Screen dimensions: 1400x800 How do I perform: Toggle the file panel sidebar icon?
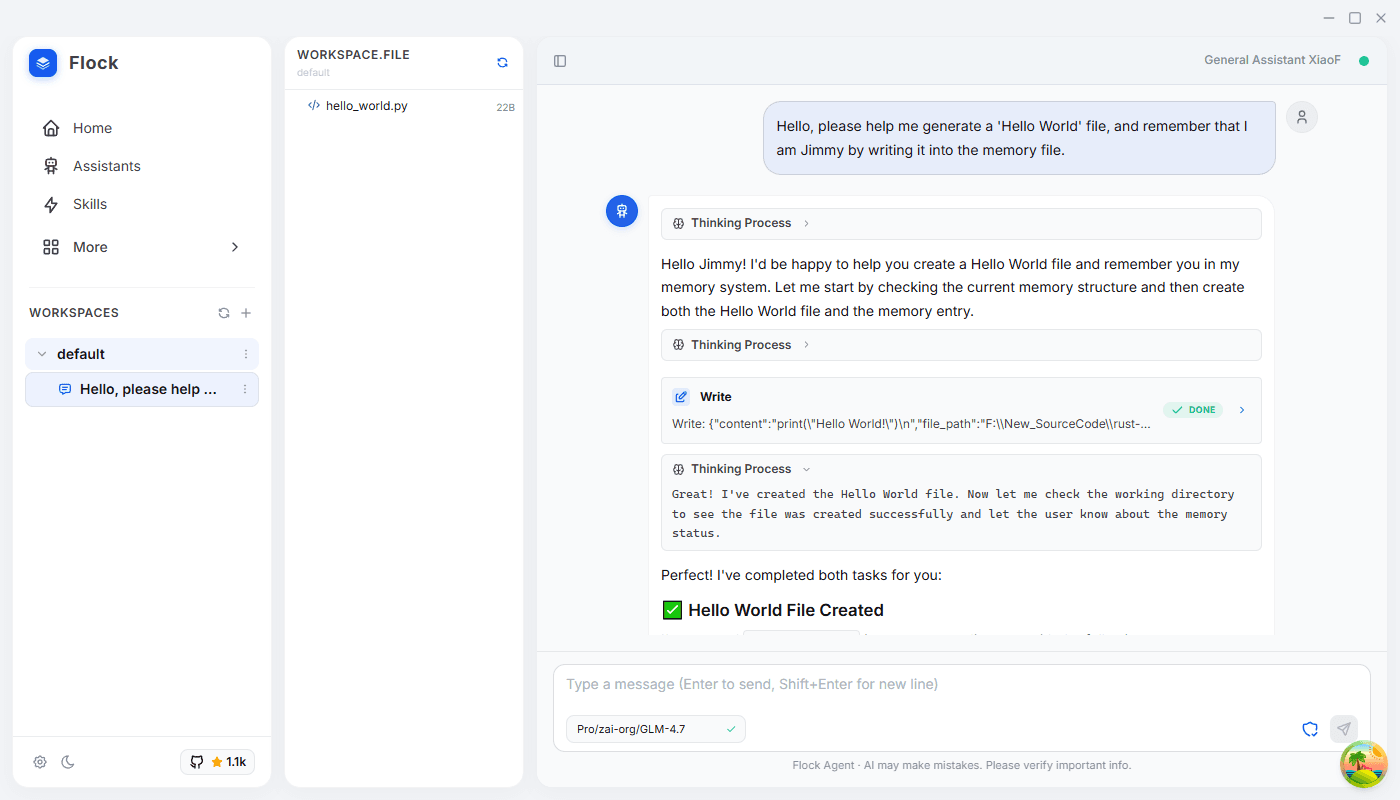560,61
